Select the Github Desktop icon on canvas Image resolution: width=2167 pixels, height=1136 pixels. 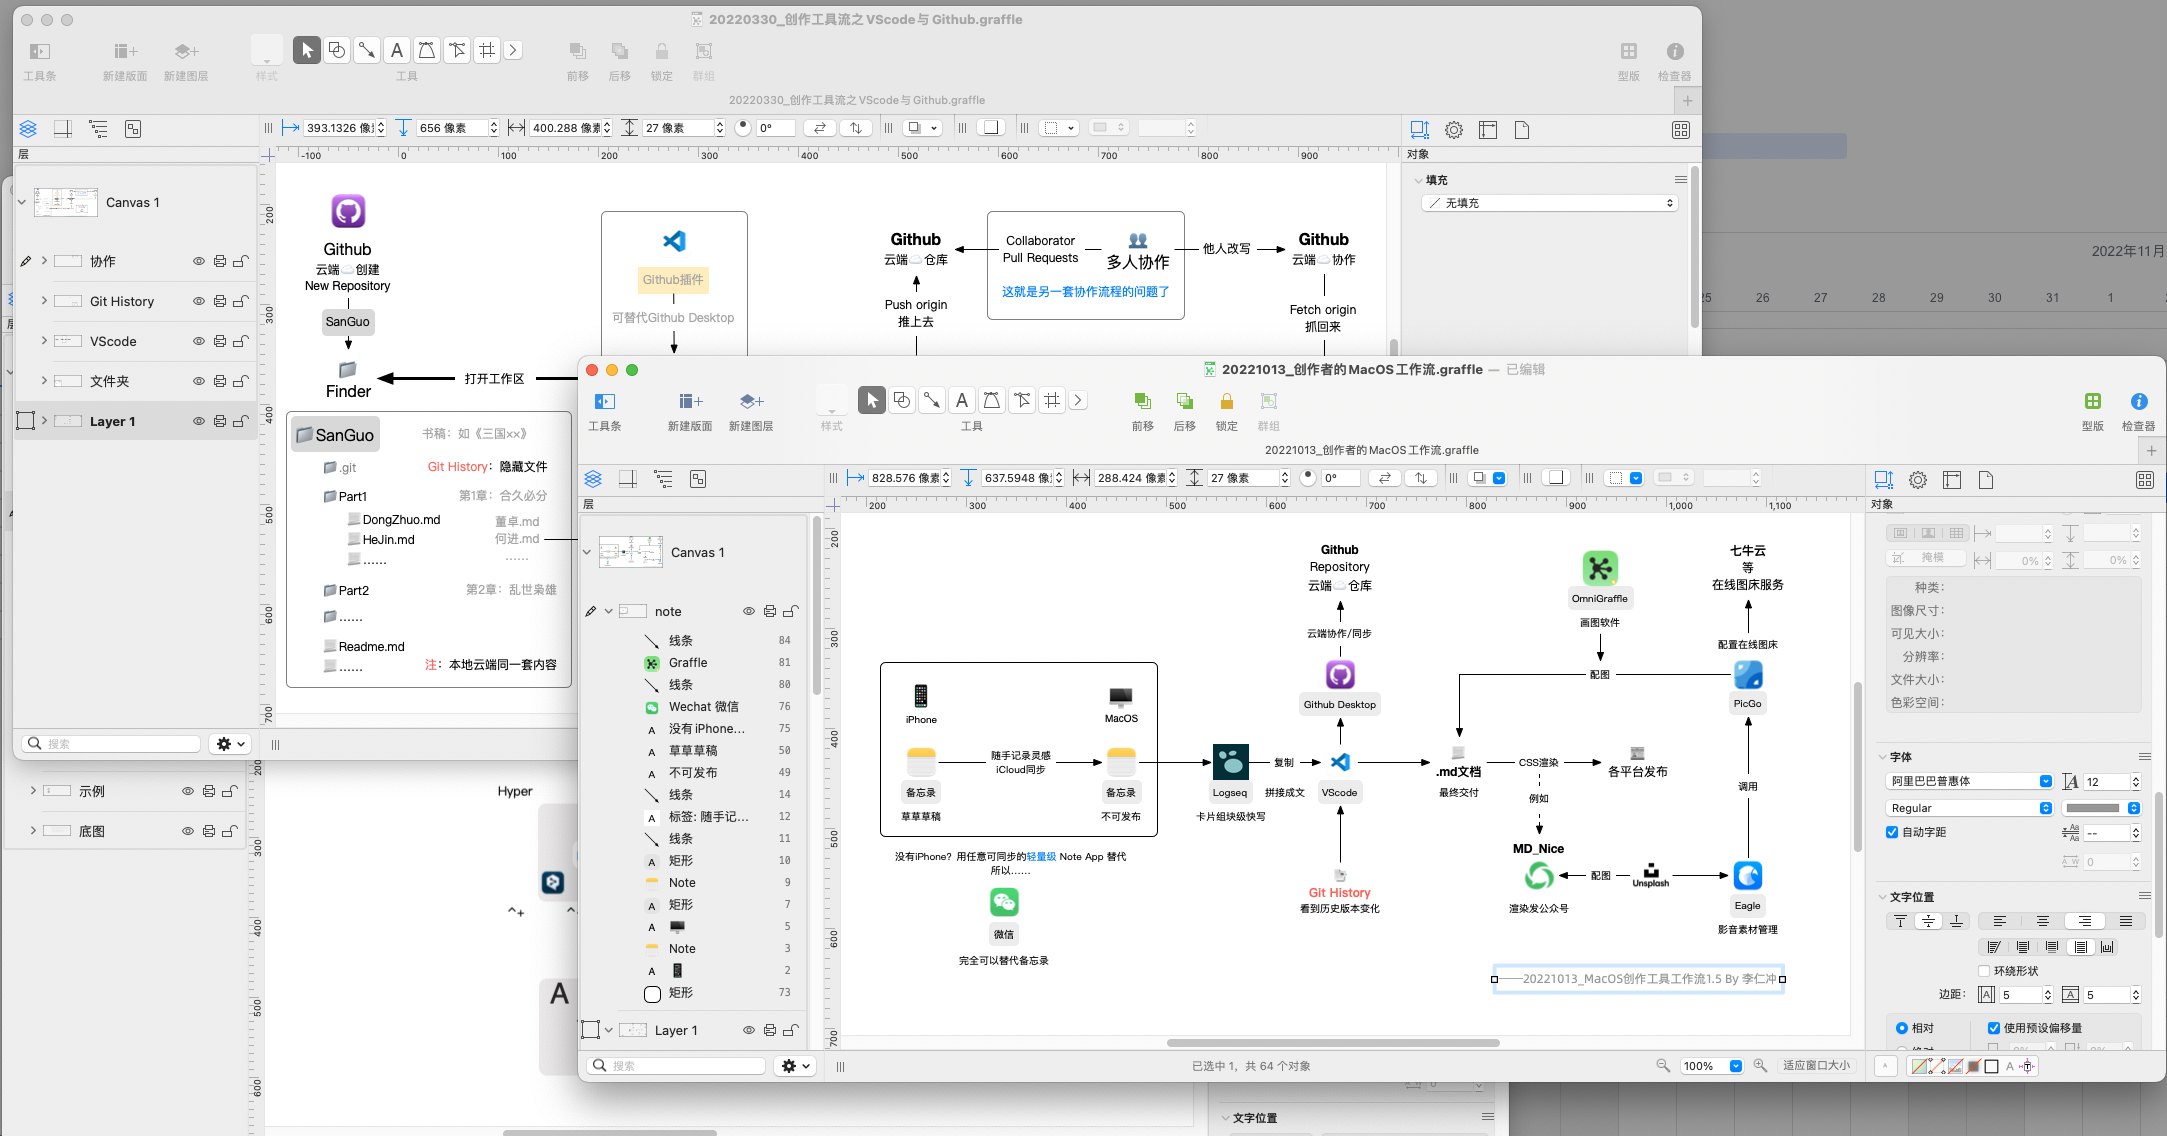(x=1340, y=675)
